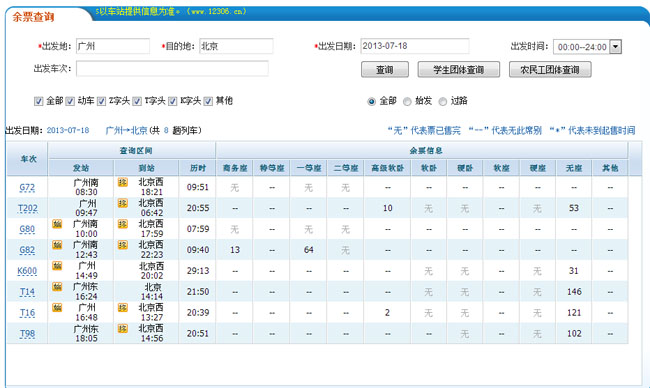
Task: Click the 53 无座 cell for T202
Action: pos(574,208)
